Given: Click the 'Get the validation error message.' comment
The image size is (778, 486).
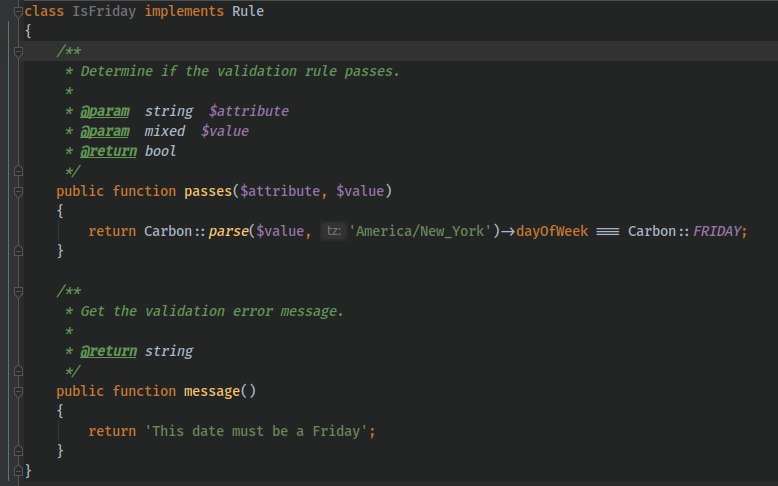Looking at the screenshot, I should (212, 311).
